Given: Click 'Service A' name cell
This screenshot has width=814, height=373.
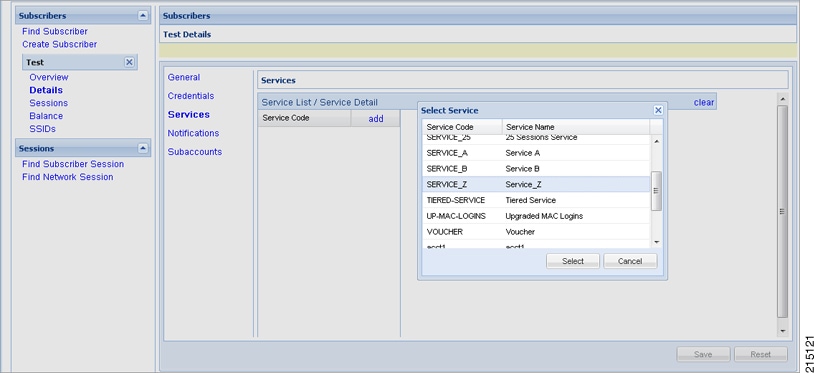Looking at the screenshot, I should pyautogui.click(x=522, y=153).
